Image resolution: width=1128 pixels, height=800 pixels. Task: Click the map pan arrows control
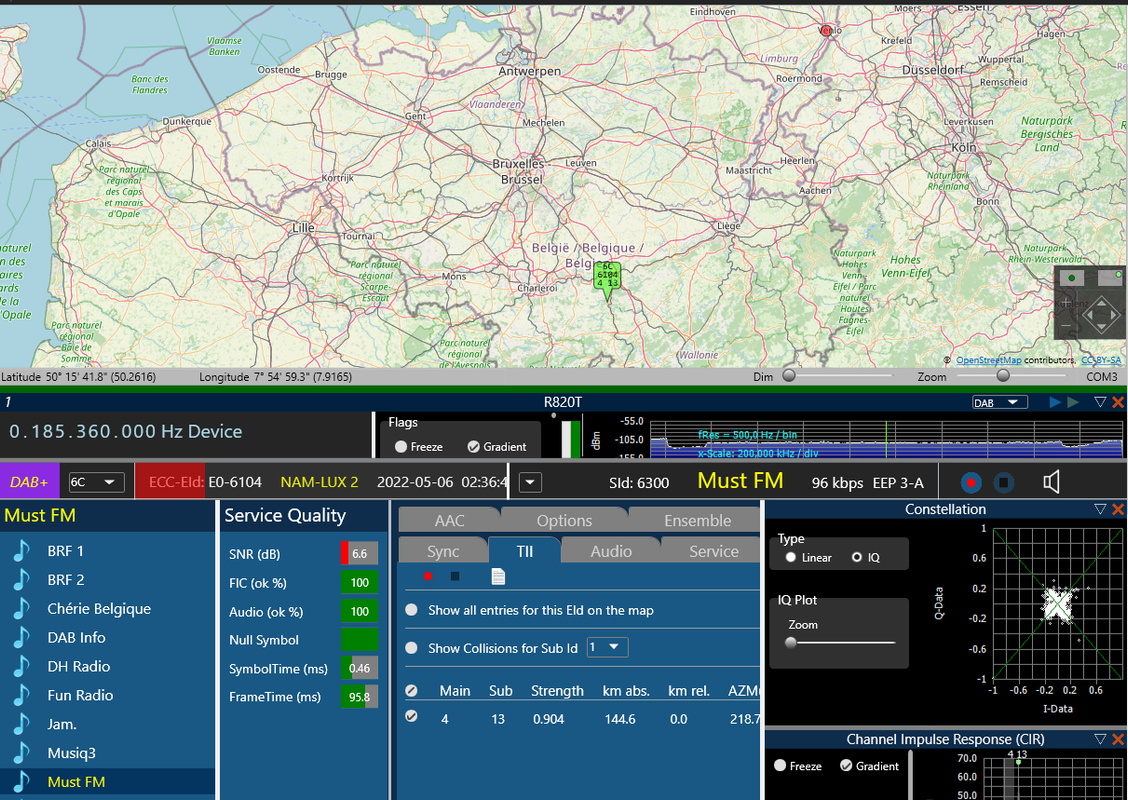1101,314
